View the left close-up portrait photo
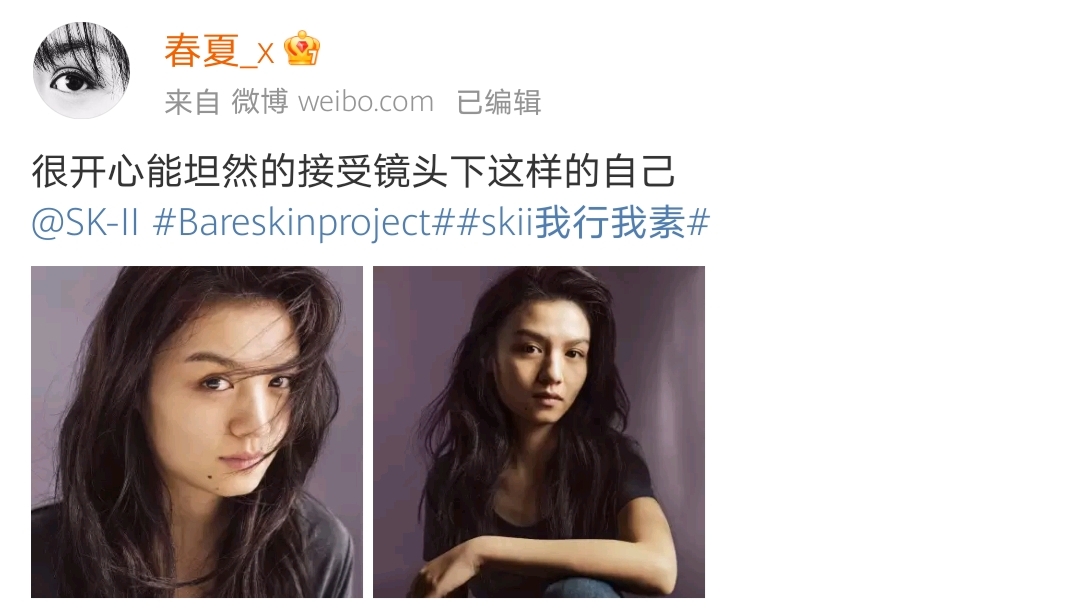 click(197, 432)
